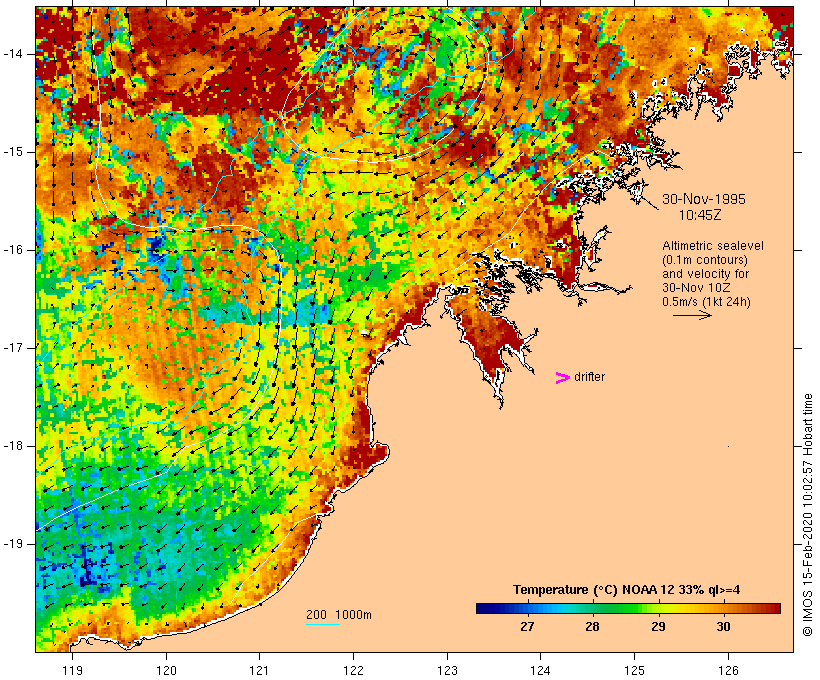820x680 pixels.
Task: Click the '0.5m/s (1kt 24h)' scale text
Action: point(707,302)
